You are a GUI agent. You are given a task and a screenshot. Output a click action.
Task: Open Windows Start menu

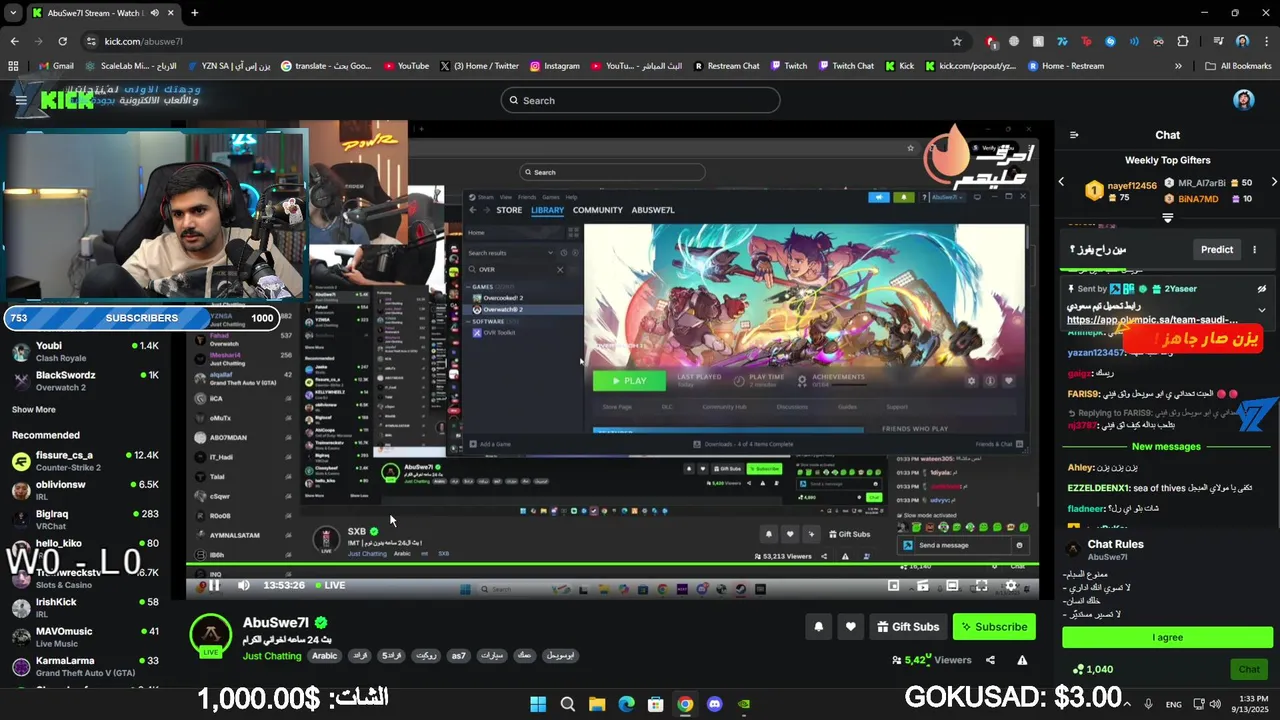tap(538, 704)
